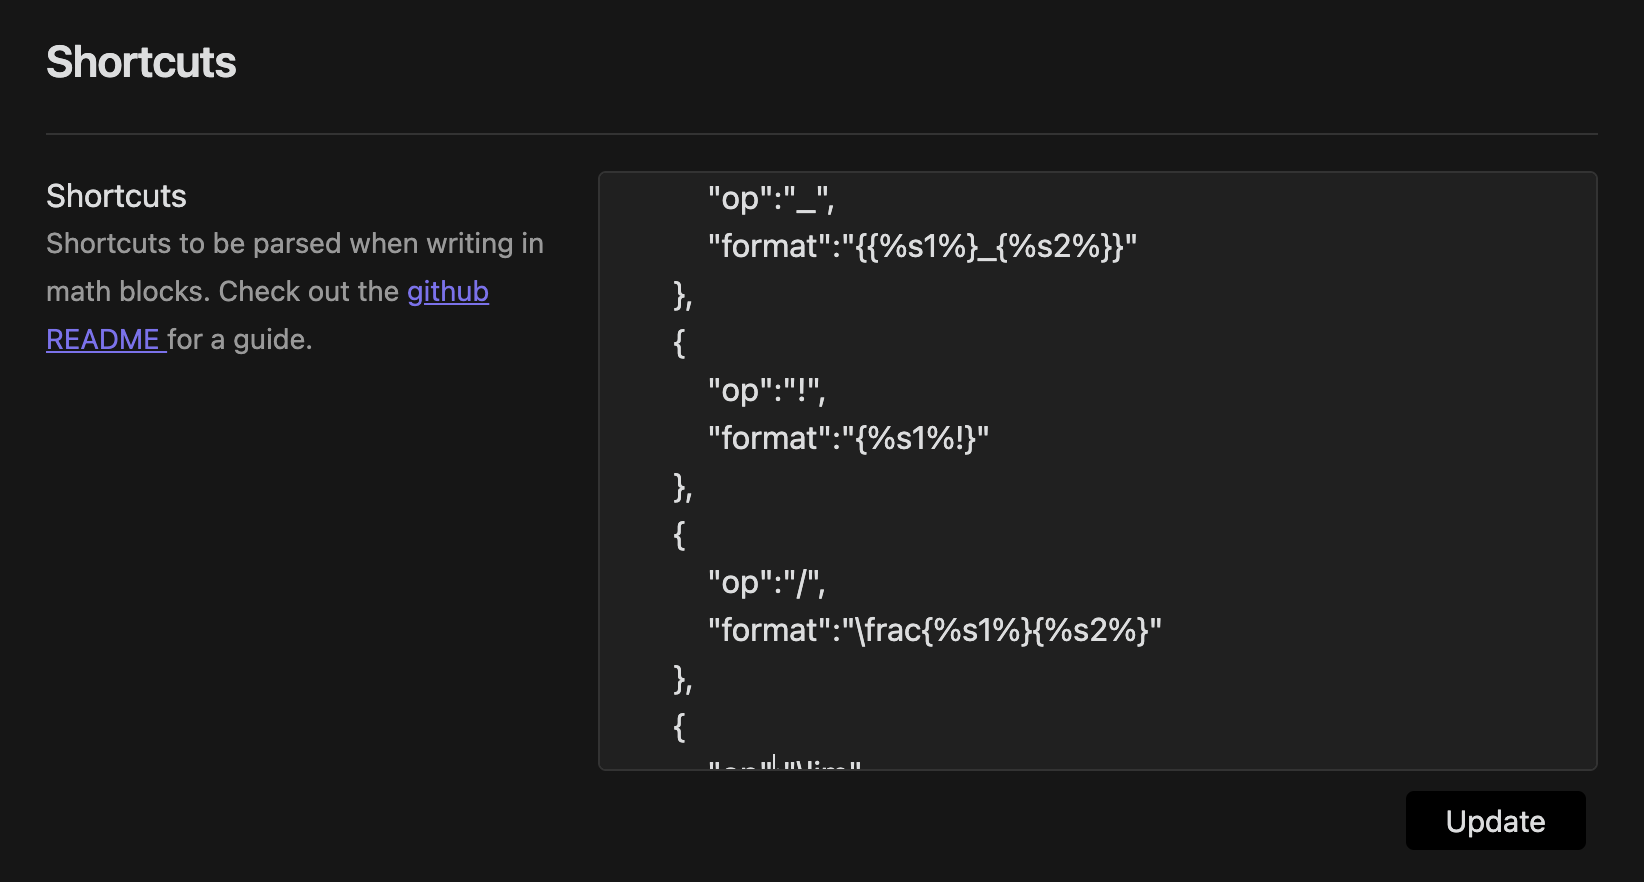This screenshot has width=1644, height=882.
Task: Click the Update button
Action: (x=1495, y=821)
